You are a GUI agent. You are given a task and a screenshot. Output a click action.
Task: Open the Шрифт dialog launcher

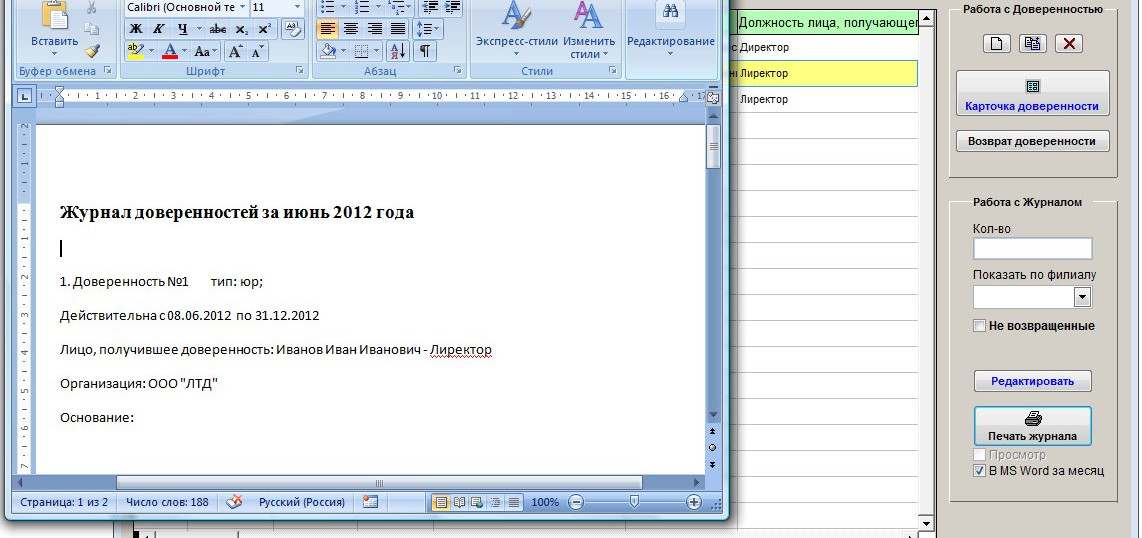299,71
